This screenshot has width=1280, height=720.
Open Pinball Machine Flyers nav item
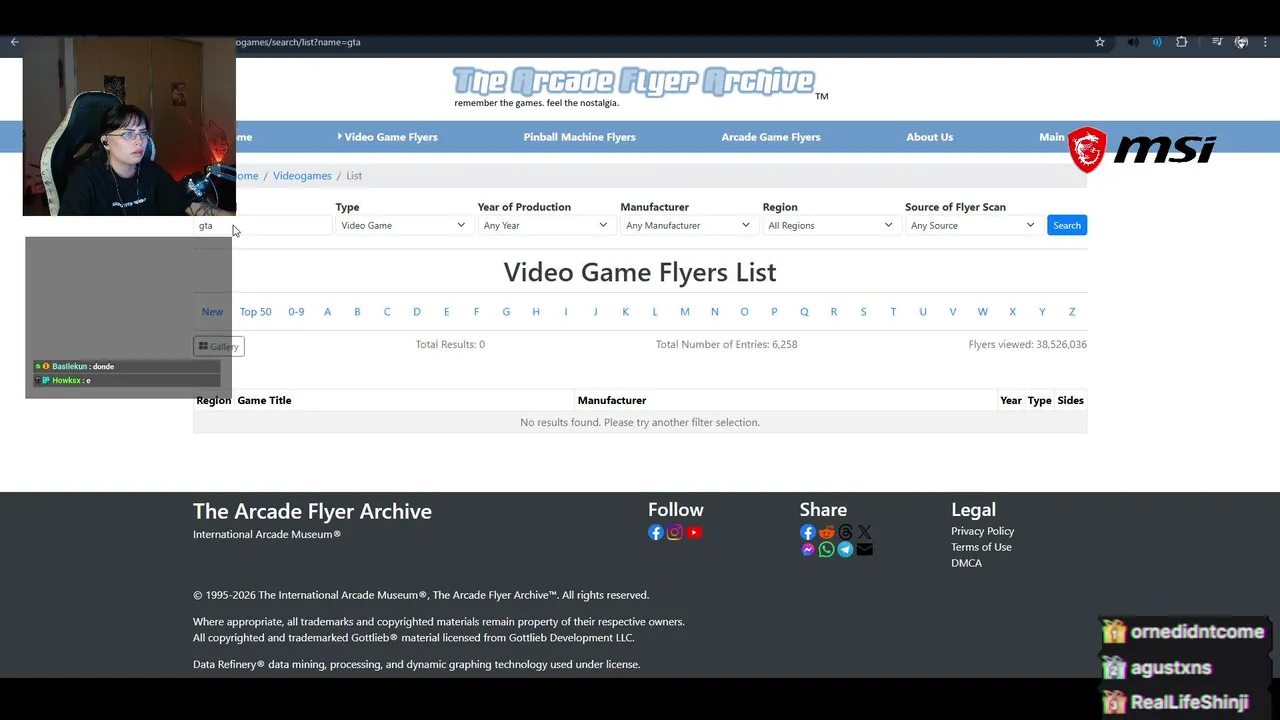(580, 137)
